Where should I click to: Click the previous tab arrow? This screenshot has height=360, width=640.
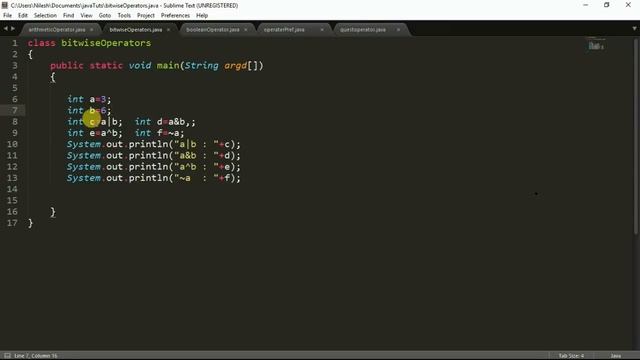tap(5, 29)
